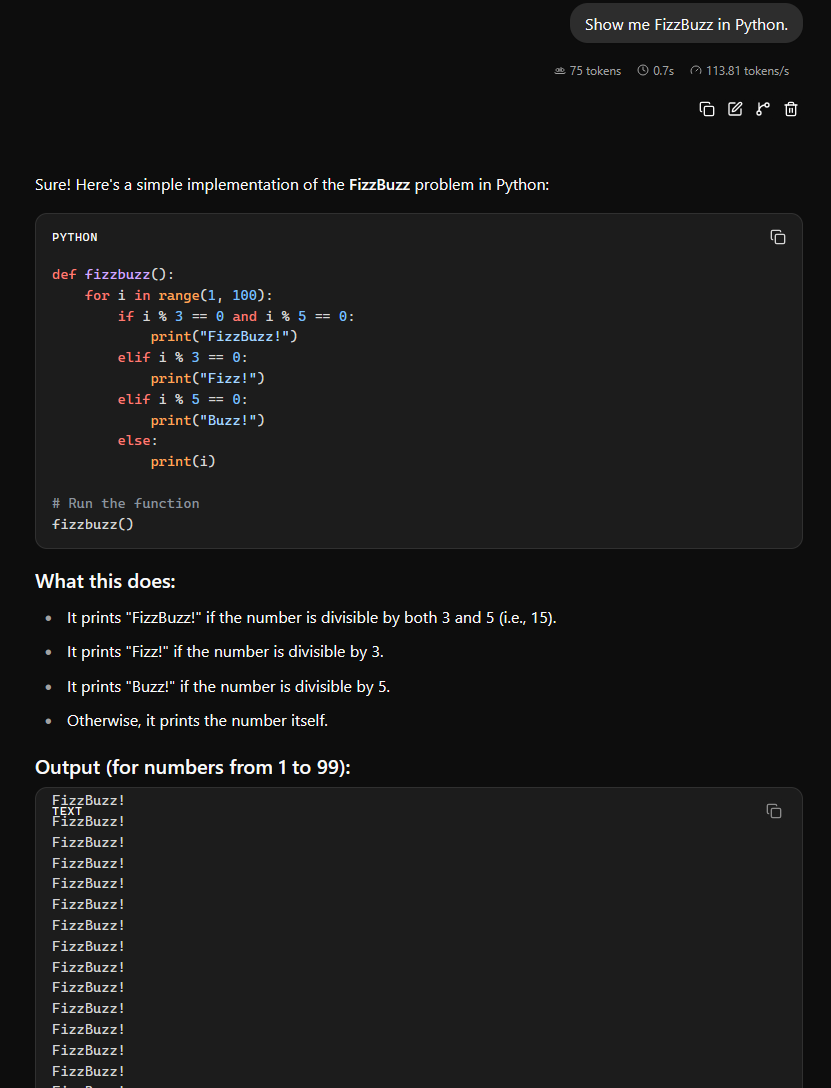This screenshot has width=831, height=1088.
Task: Click the 75 tokens statistic
Action: [588, 71]
